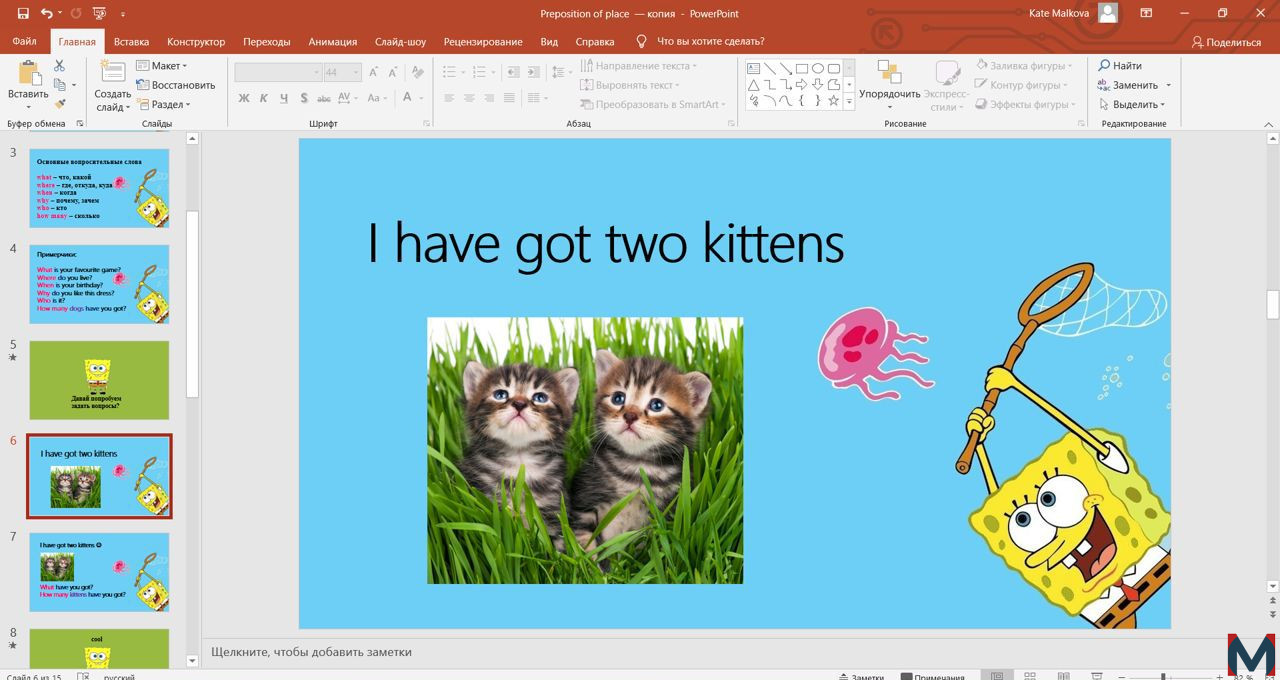Customize Quick Access Toolbar dropdown
Screen dimensions: 1280x680
122,15
